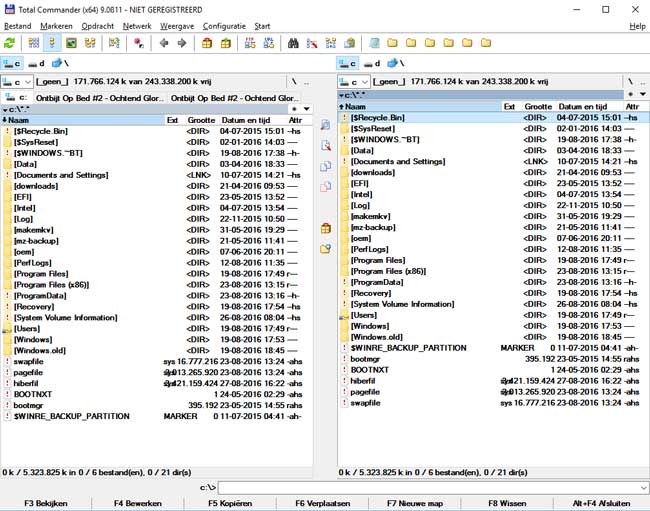Screen dimensions: 650x511
Task: Enable thumbnail view from the toolbar
Action: [71, 43]
